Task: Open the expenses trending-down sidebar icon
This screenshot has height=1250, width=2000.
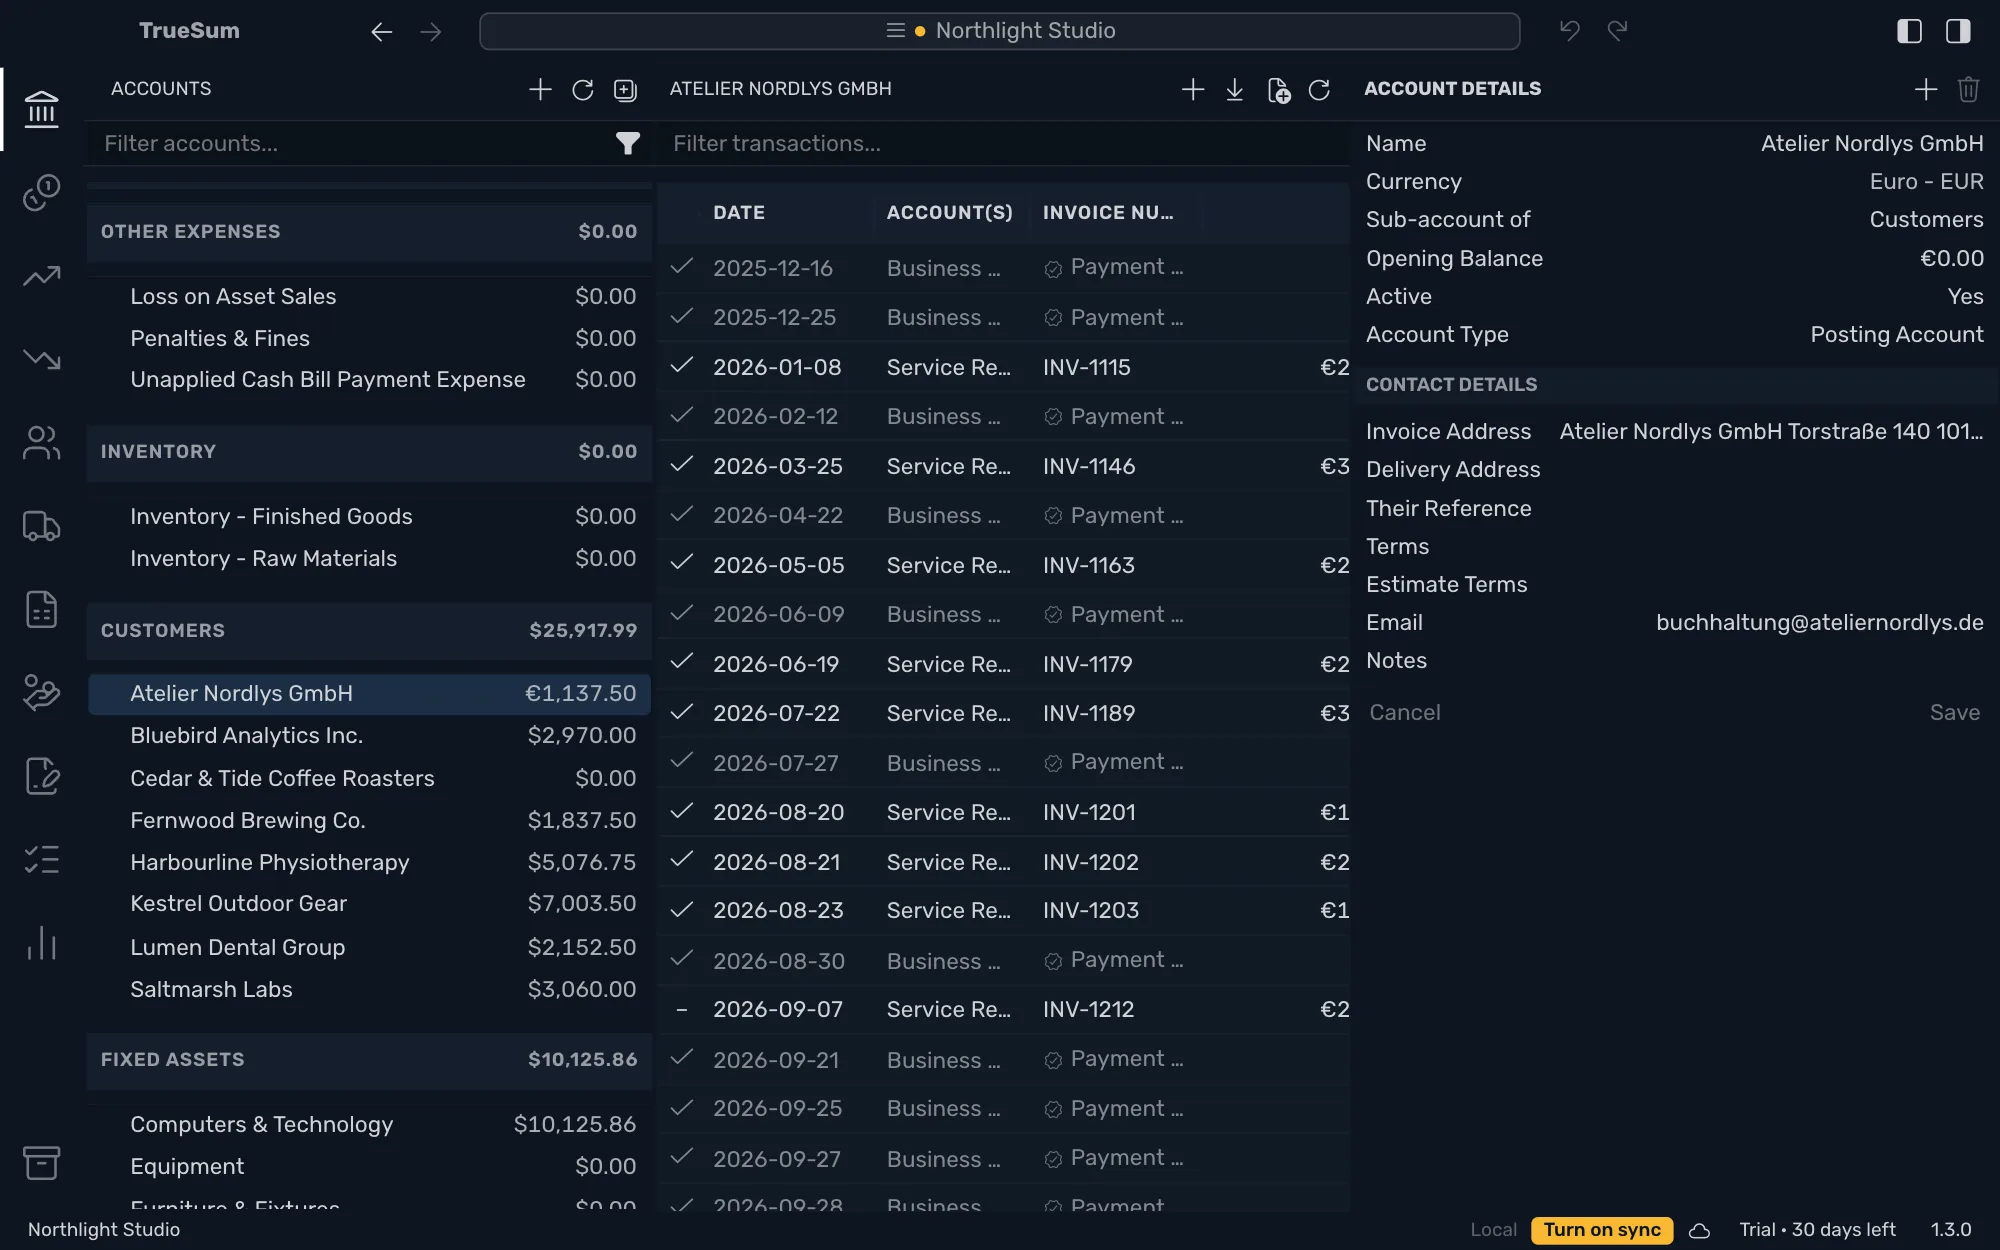Action: tap(41, 358)
